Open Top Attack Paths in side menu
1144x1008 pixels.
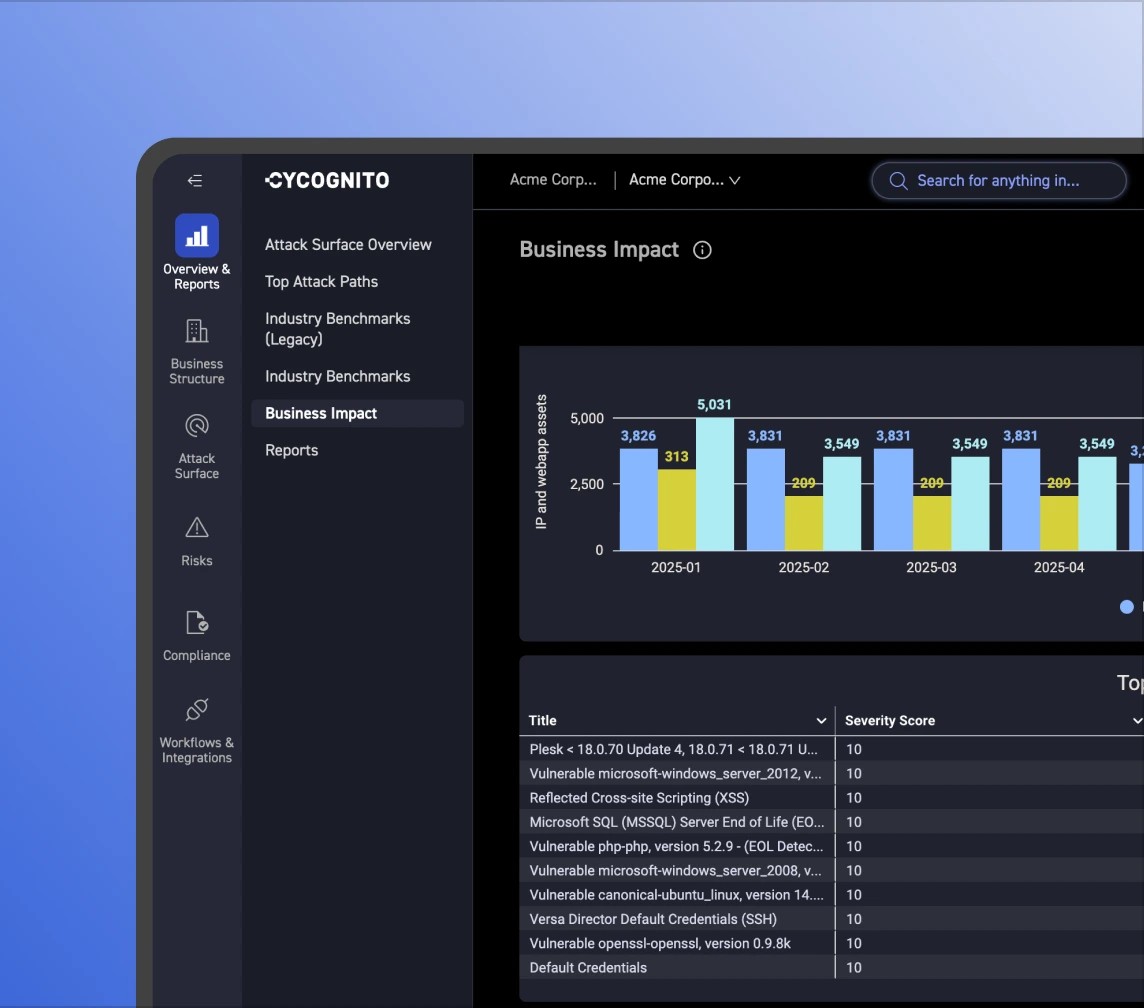pyautogui.click(x=321, y=282)
